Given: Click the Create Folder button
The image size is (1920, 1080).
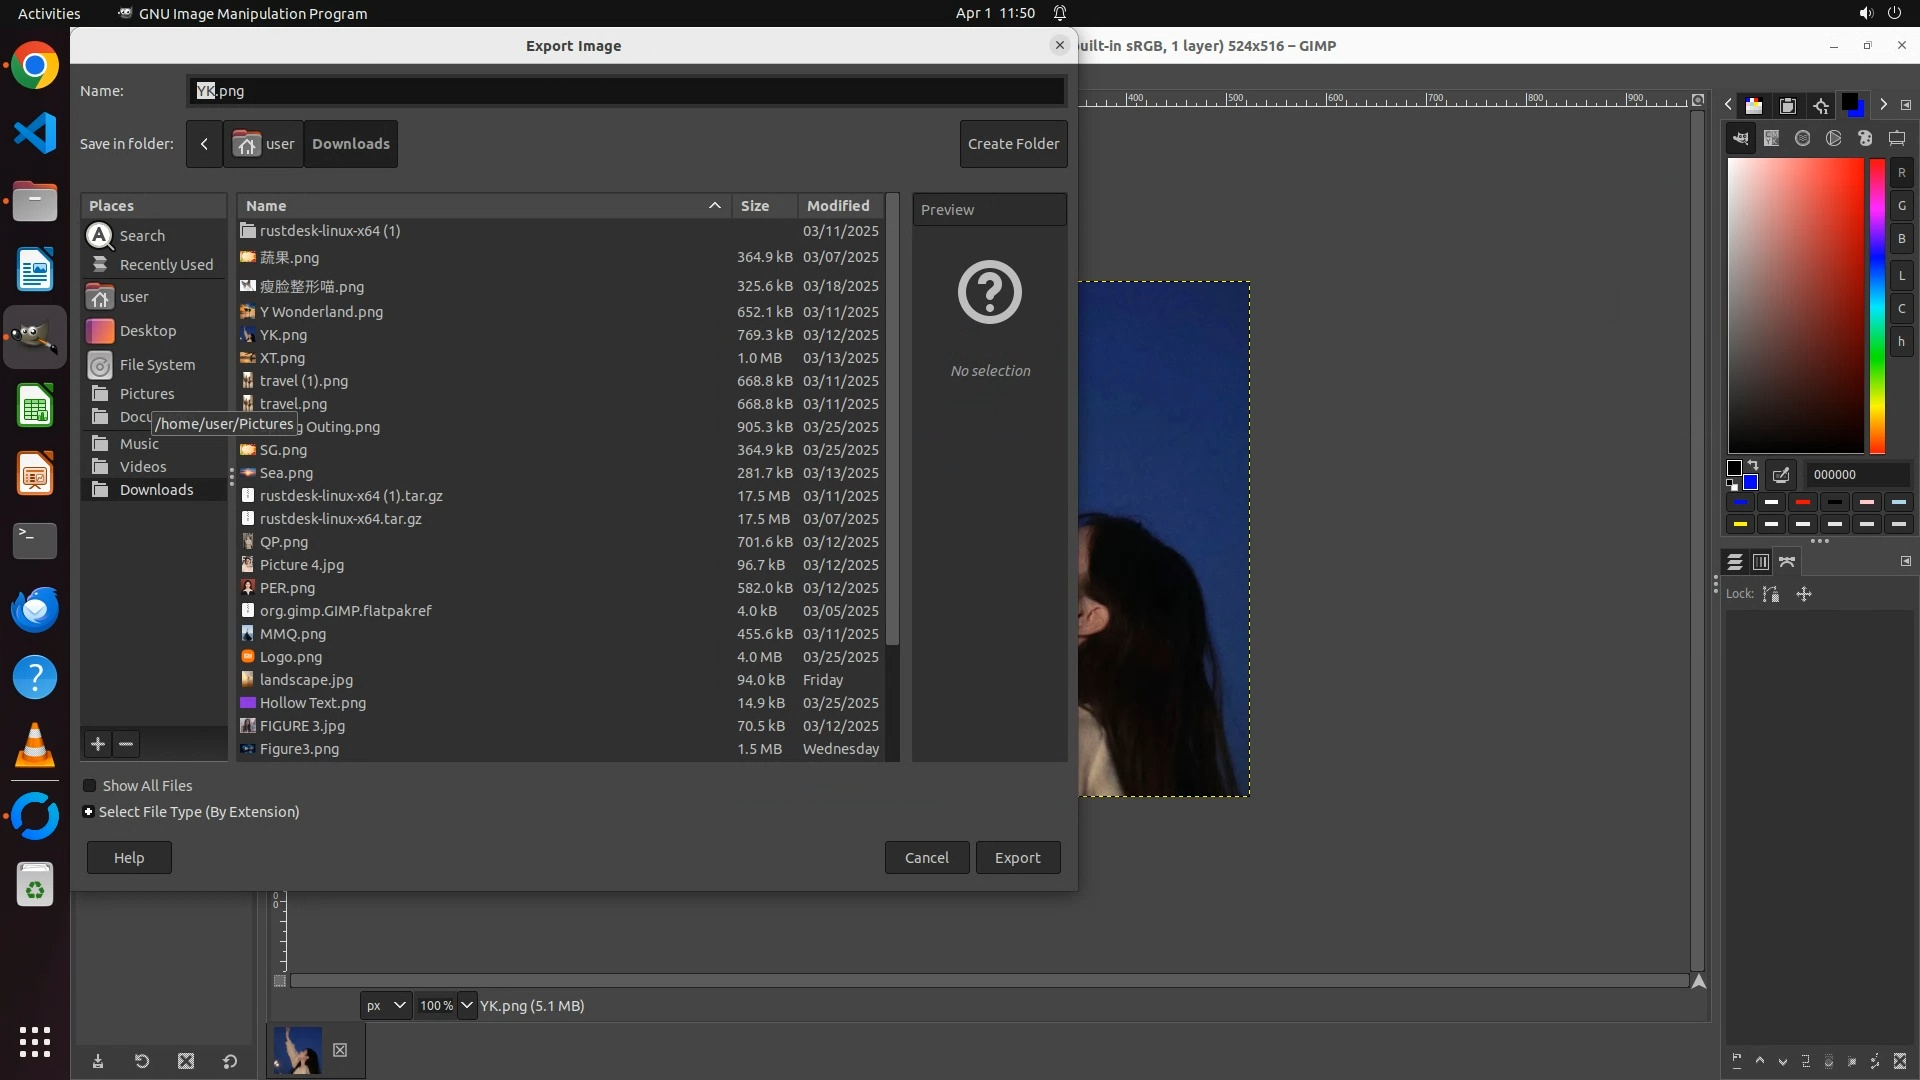Looking at the screenshot, I should 1013,144.
